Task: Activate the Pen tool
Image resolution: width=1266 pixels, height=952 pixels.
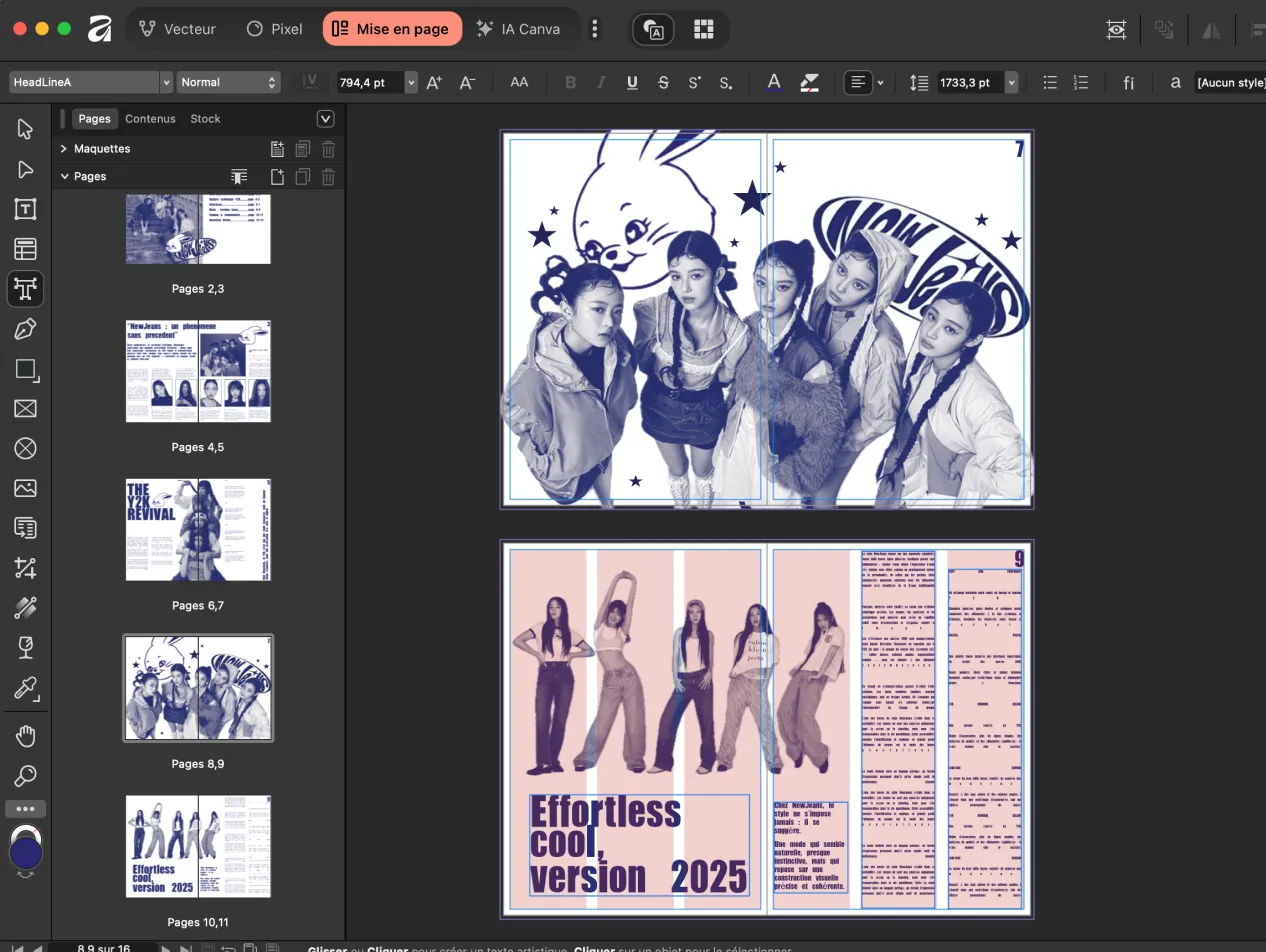Action: click(25, 329)
